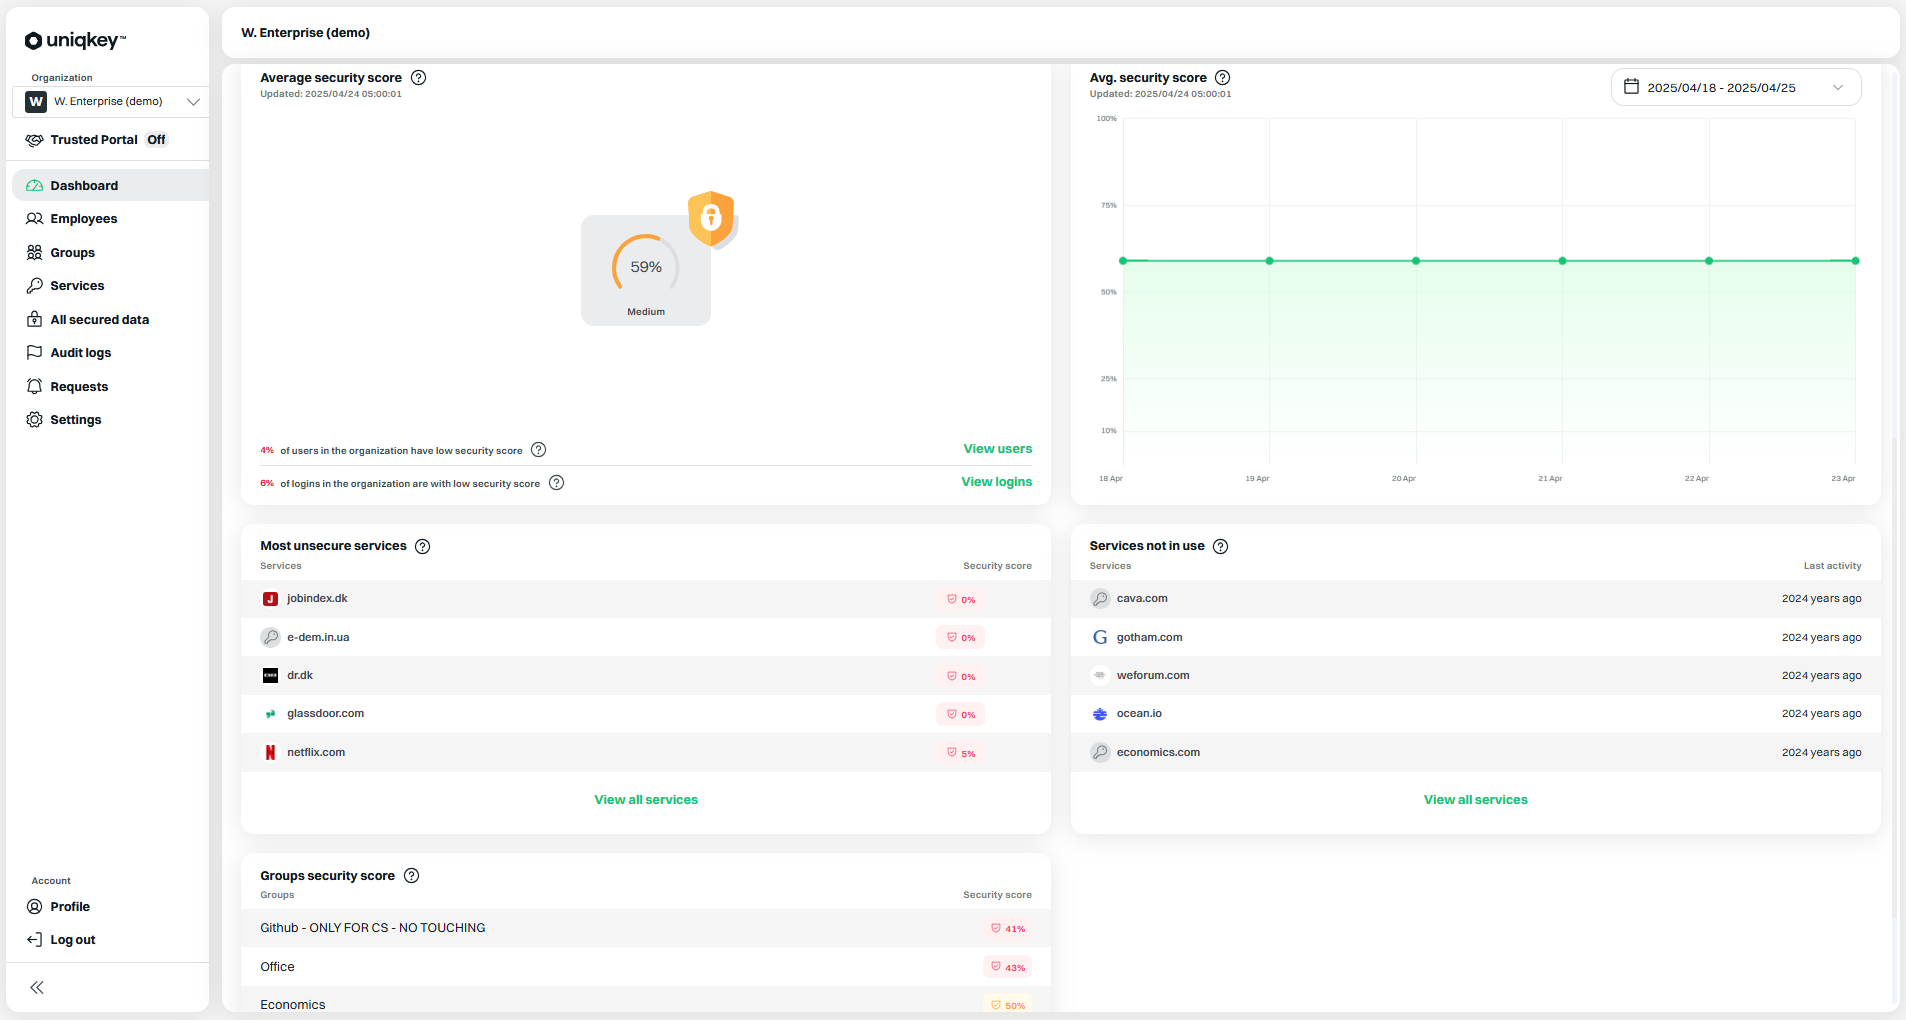Click help icon beside Most unsecure services
The image size is (1906, 1020).
pyautogui.click(x=423, y=547)
